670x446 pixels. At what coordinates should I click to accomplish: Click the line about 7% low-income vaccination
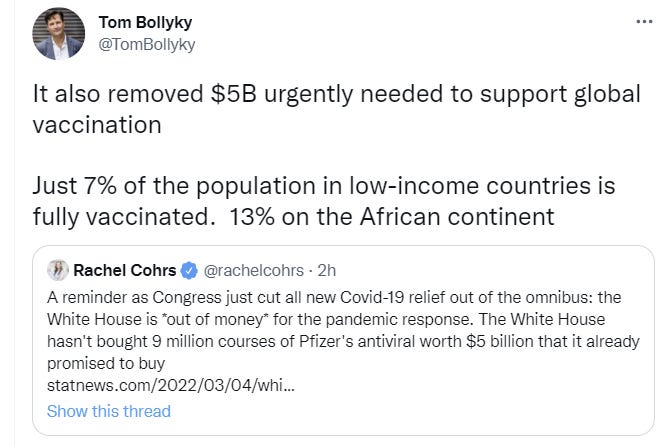(x=324, y=185)
